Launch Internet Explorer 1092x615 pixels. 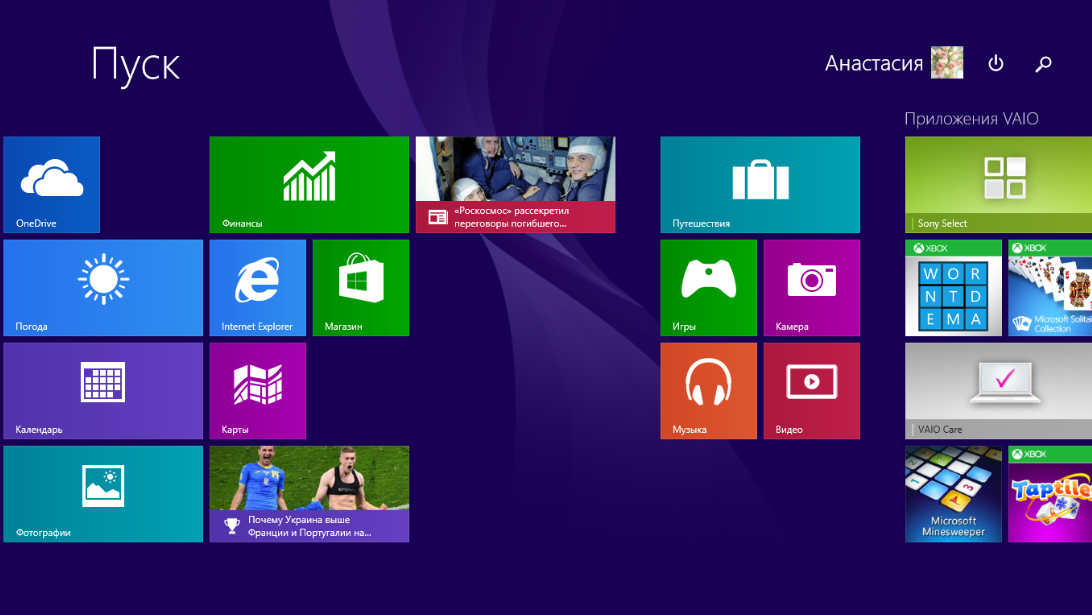pyautogui.click(x=257, y=287)
